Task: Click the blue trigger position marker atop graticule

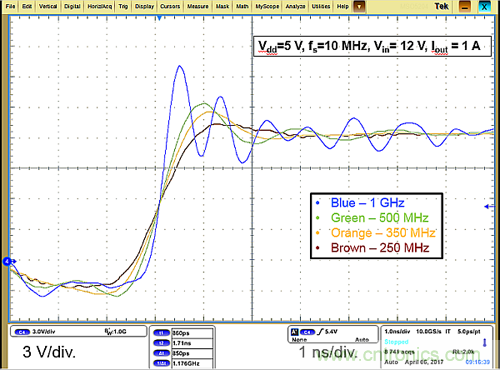Action: (160, 18)
